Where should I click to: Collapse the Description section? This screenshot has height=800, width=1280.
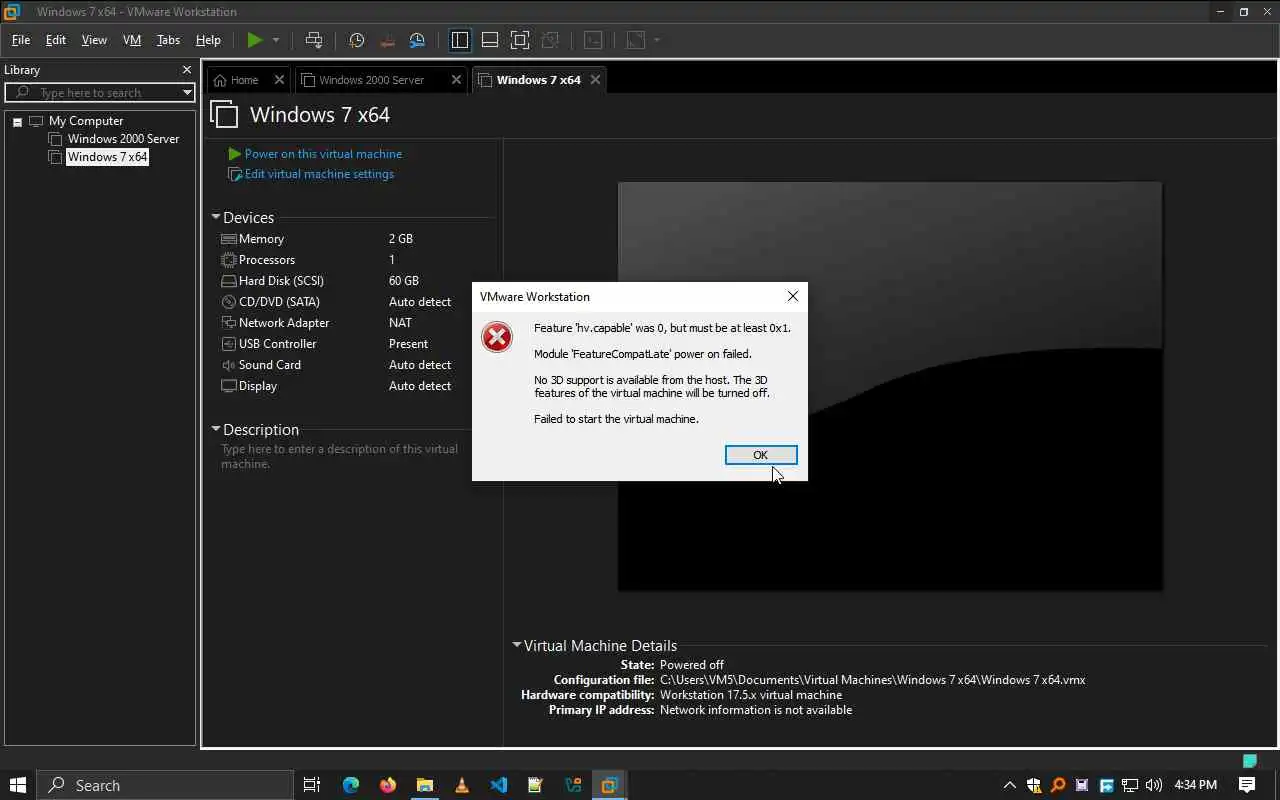215,429
